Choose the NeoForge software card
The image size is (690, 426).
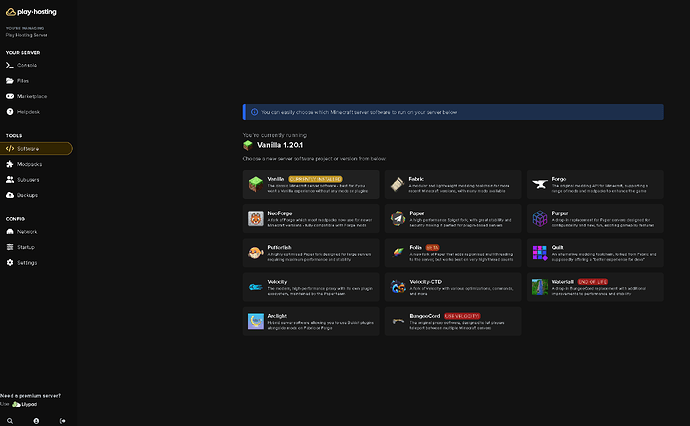pos(311,219)
